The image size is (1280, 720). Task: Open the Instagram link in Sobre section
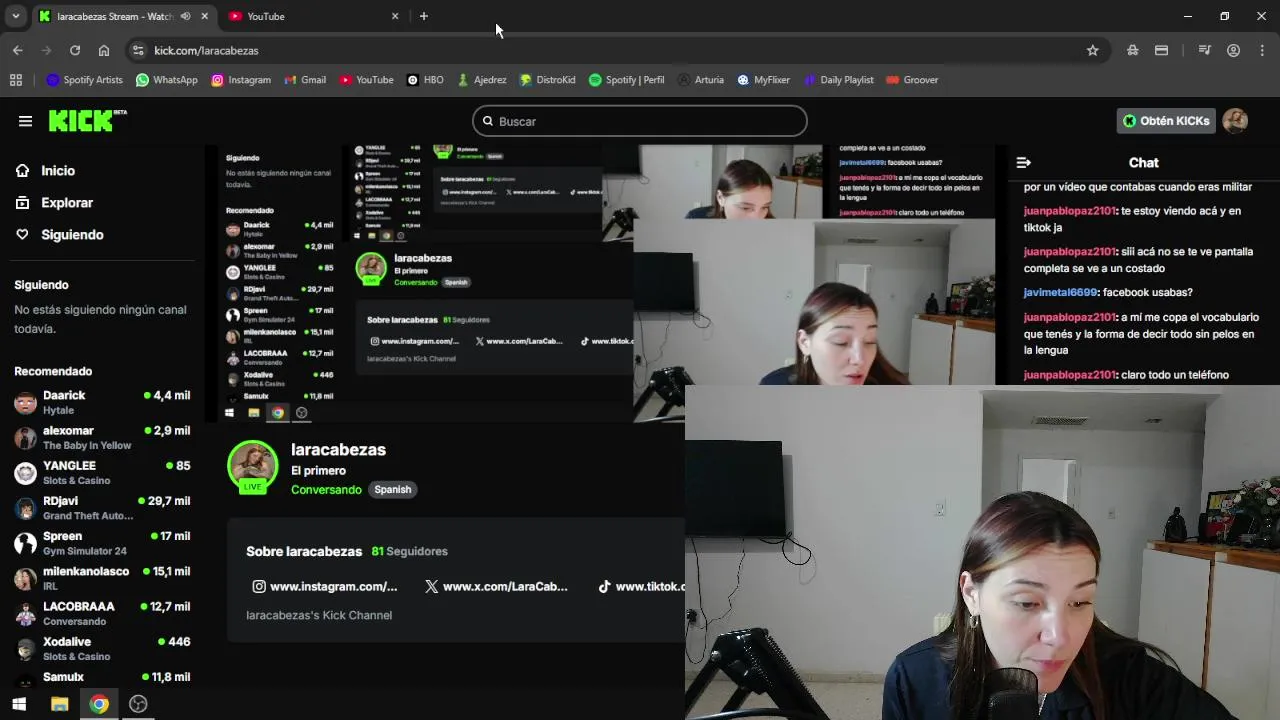coord(325,587)
